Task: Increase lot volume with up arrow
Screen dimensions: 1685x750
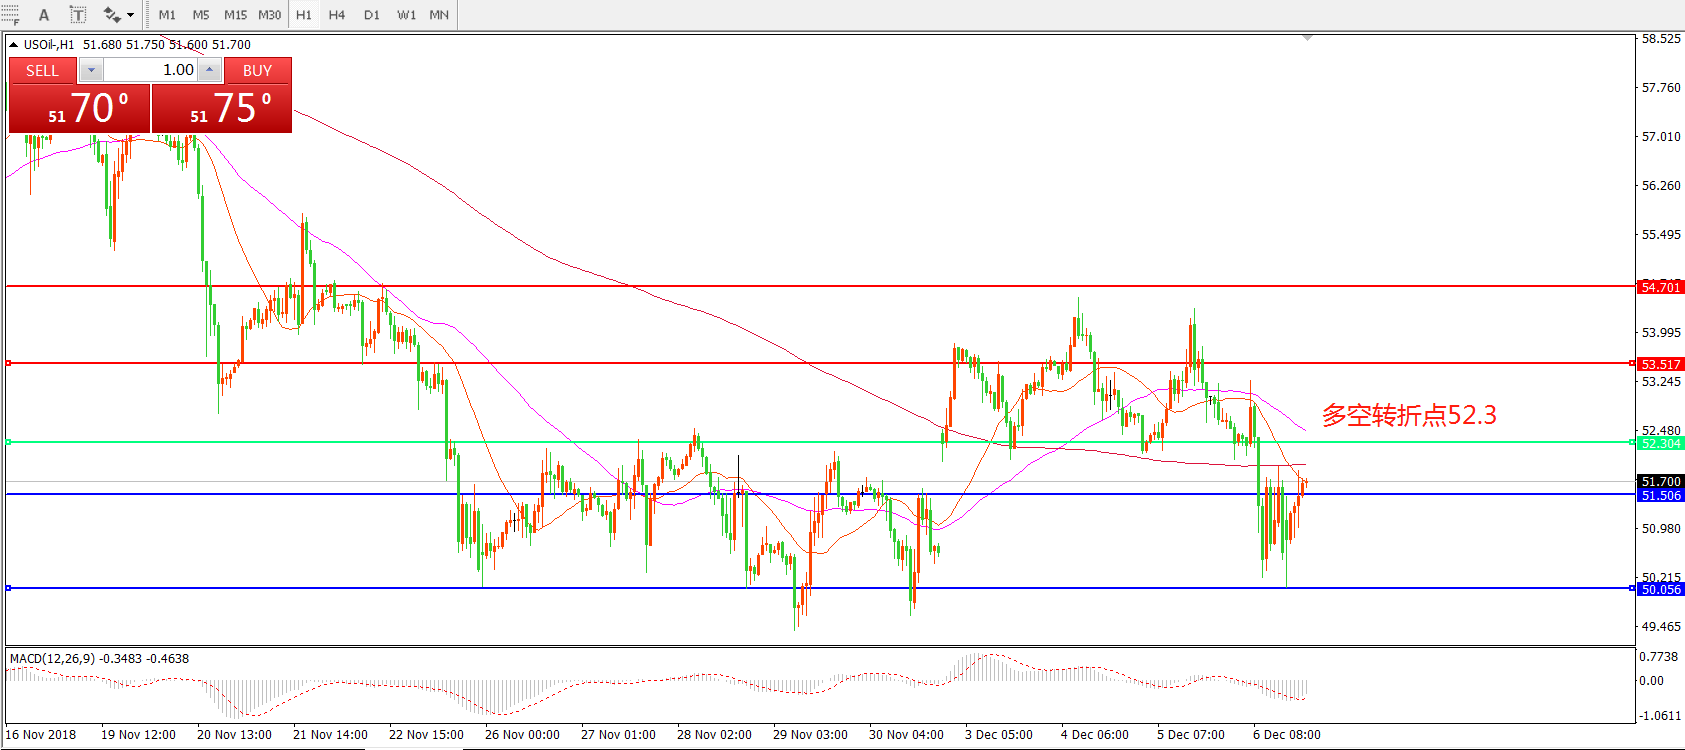Action: click(209, 70)
